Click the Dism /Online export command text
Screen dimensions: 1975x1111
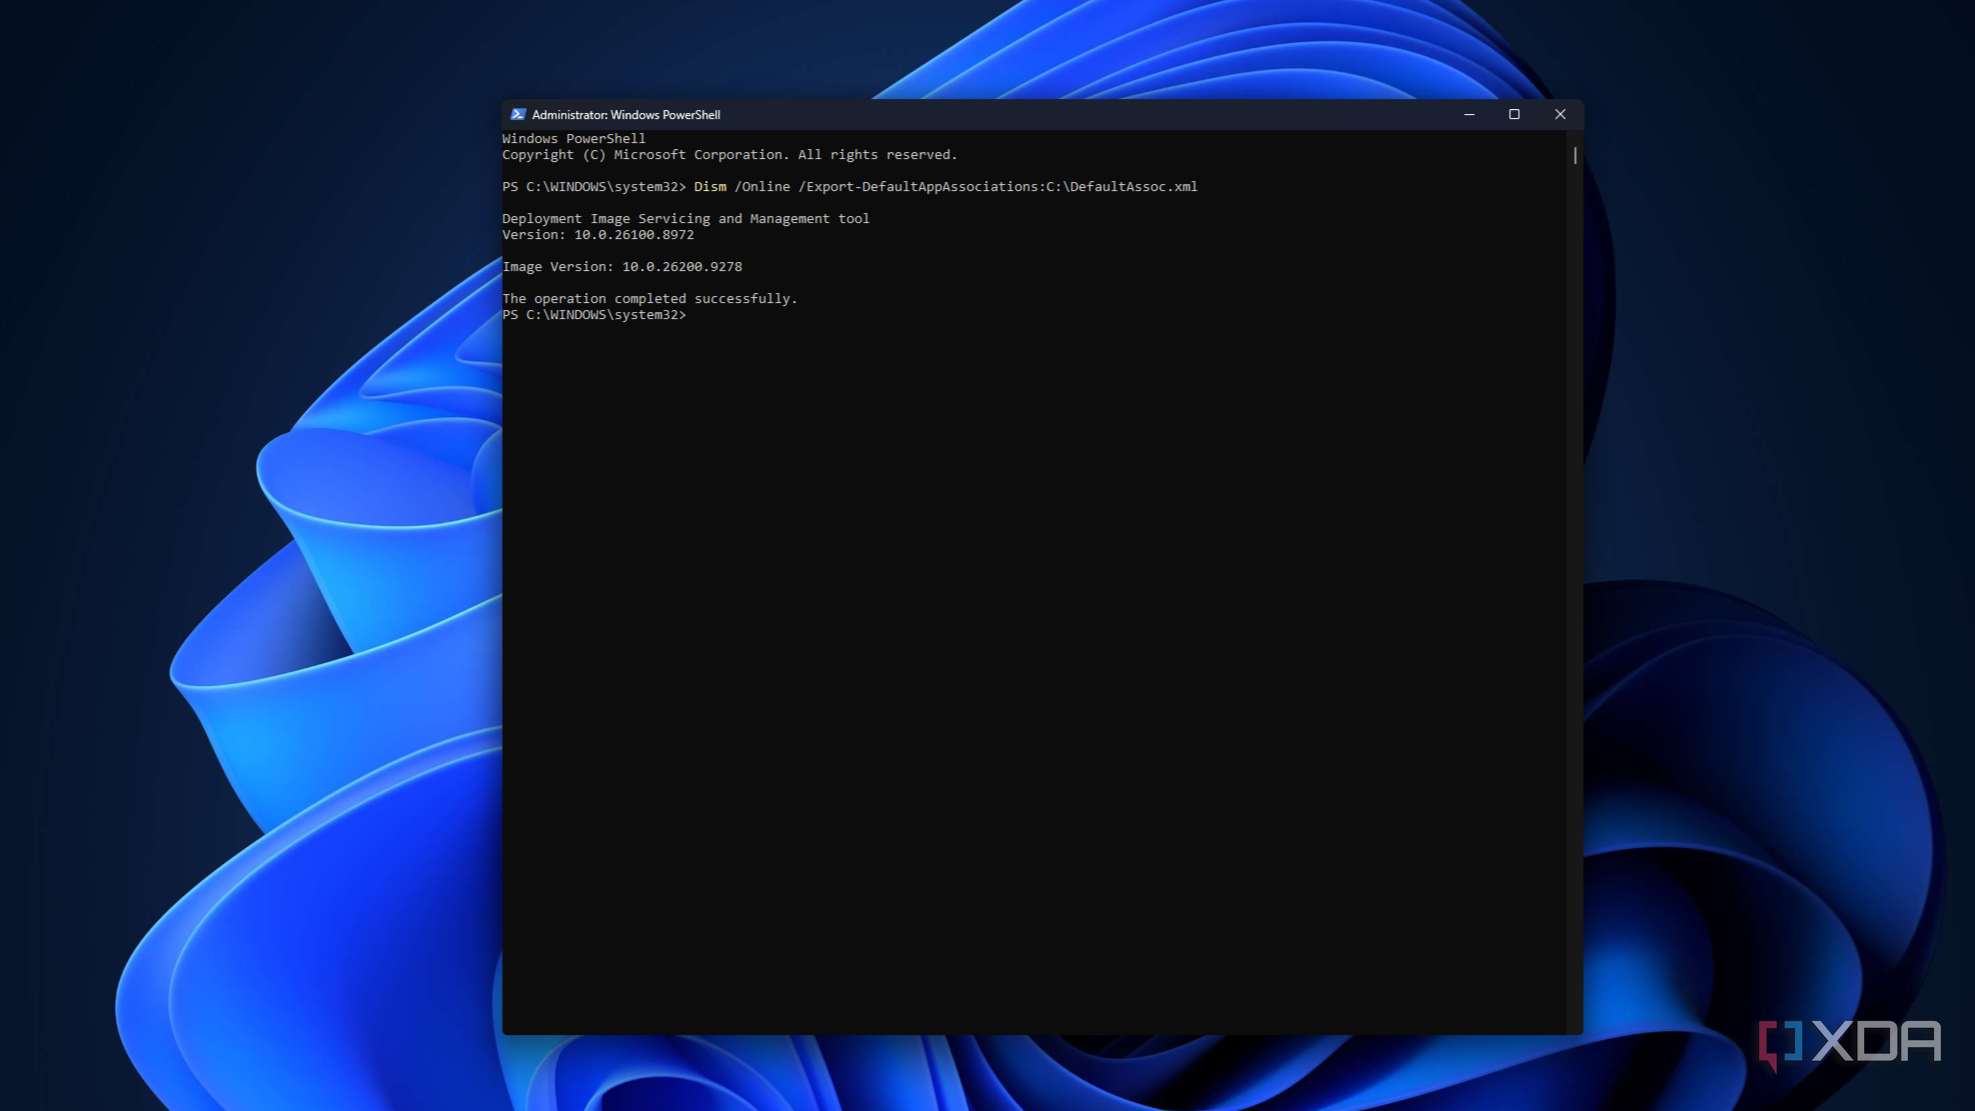tap(945, 187)
